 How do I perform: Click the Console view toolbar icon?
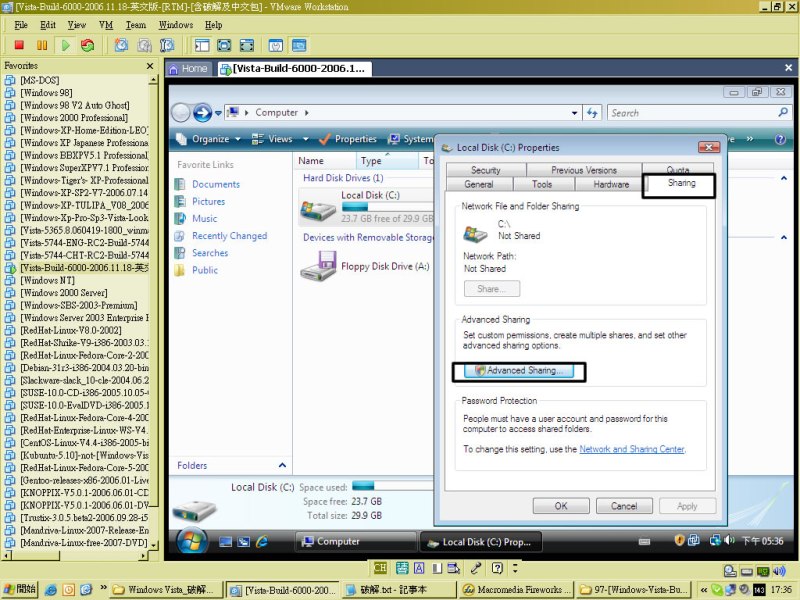(x=299, y=45)
